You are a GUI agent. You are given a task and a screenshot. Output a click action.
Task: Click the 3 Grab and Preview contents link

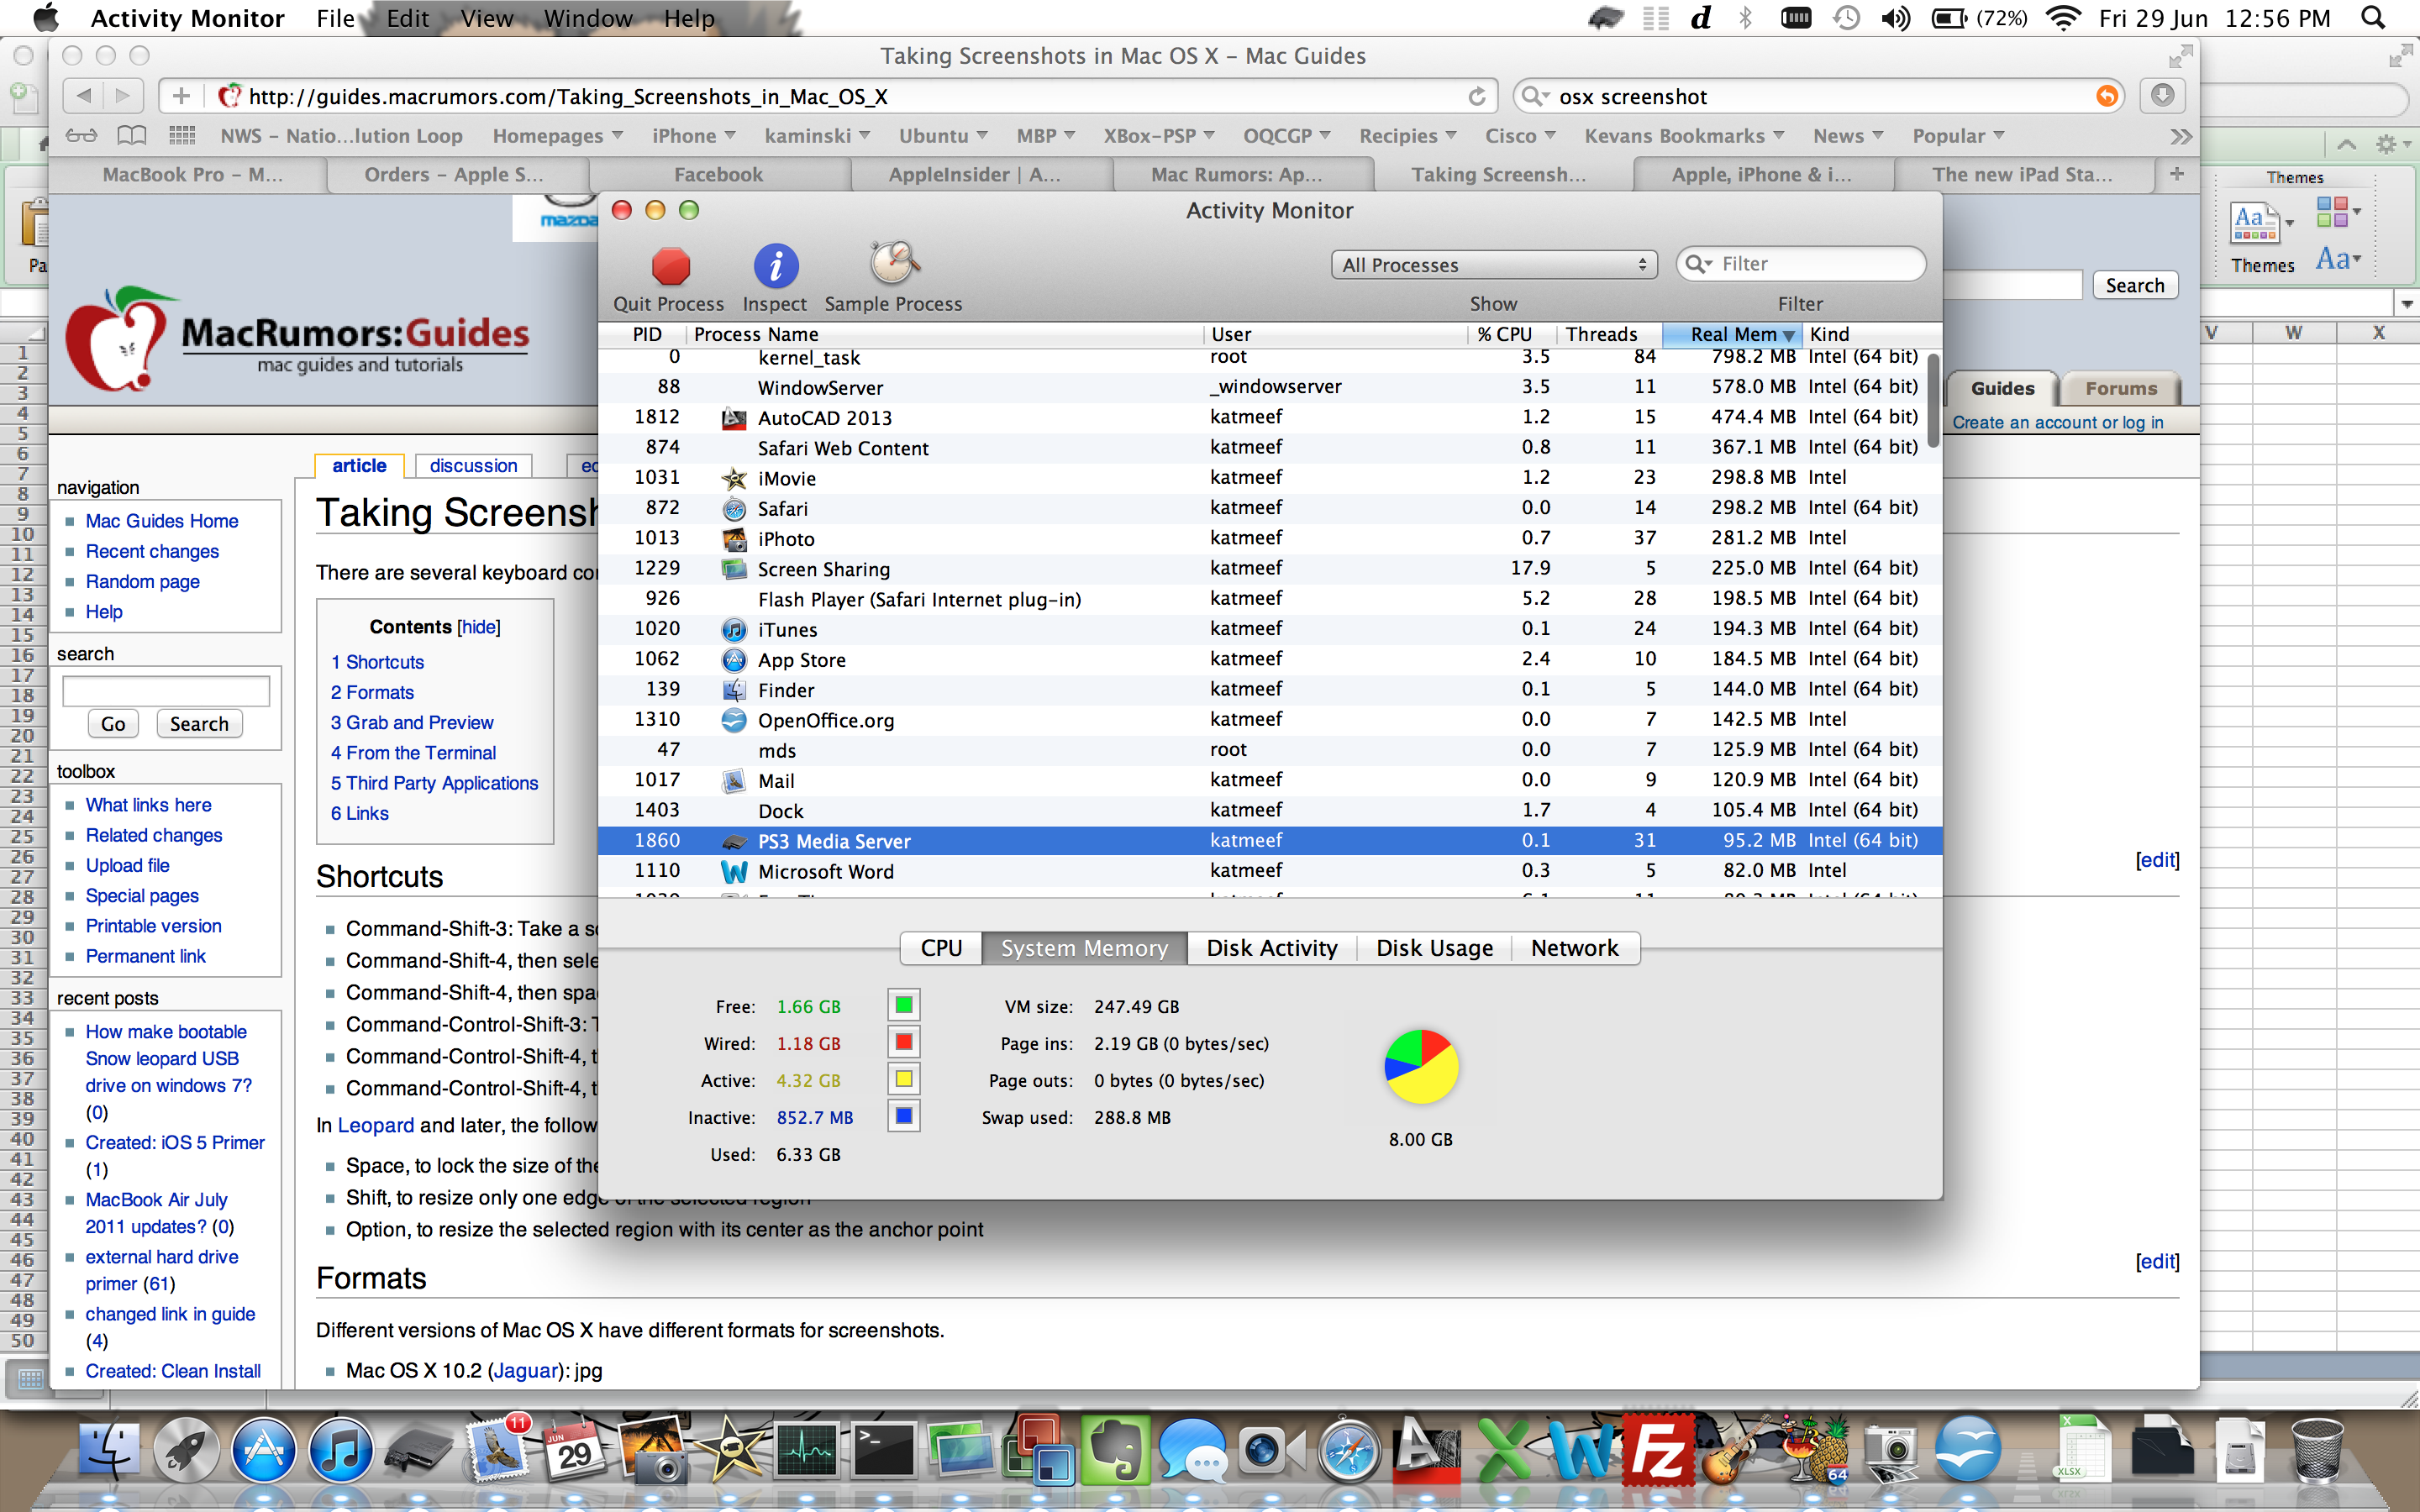(x=412, y=722)
